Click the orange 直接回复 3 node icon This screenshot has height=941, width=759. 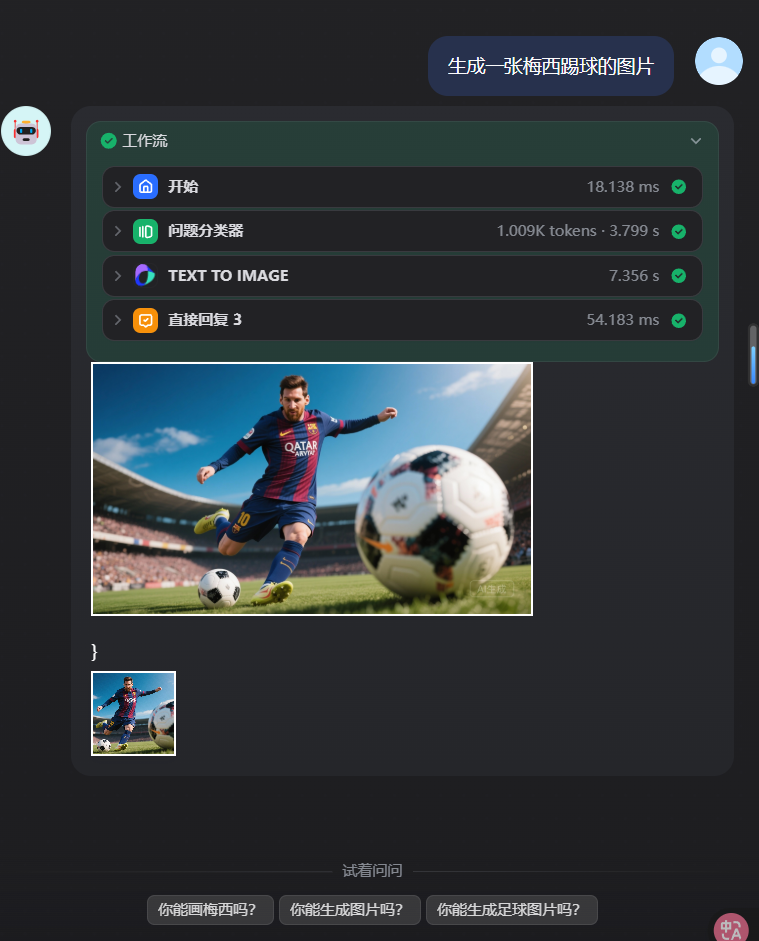point(146,320)
